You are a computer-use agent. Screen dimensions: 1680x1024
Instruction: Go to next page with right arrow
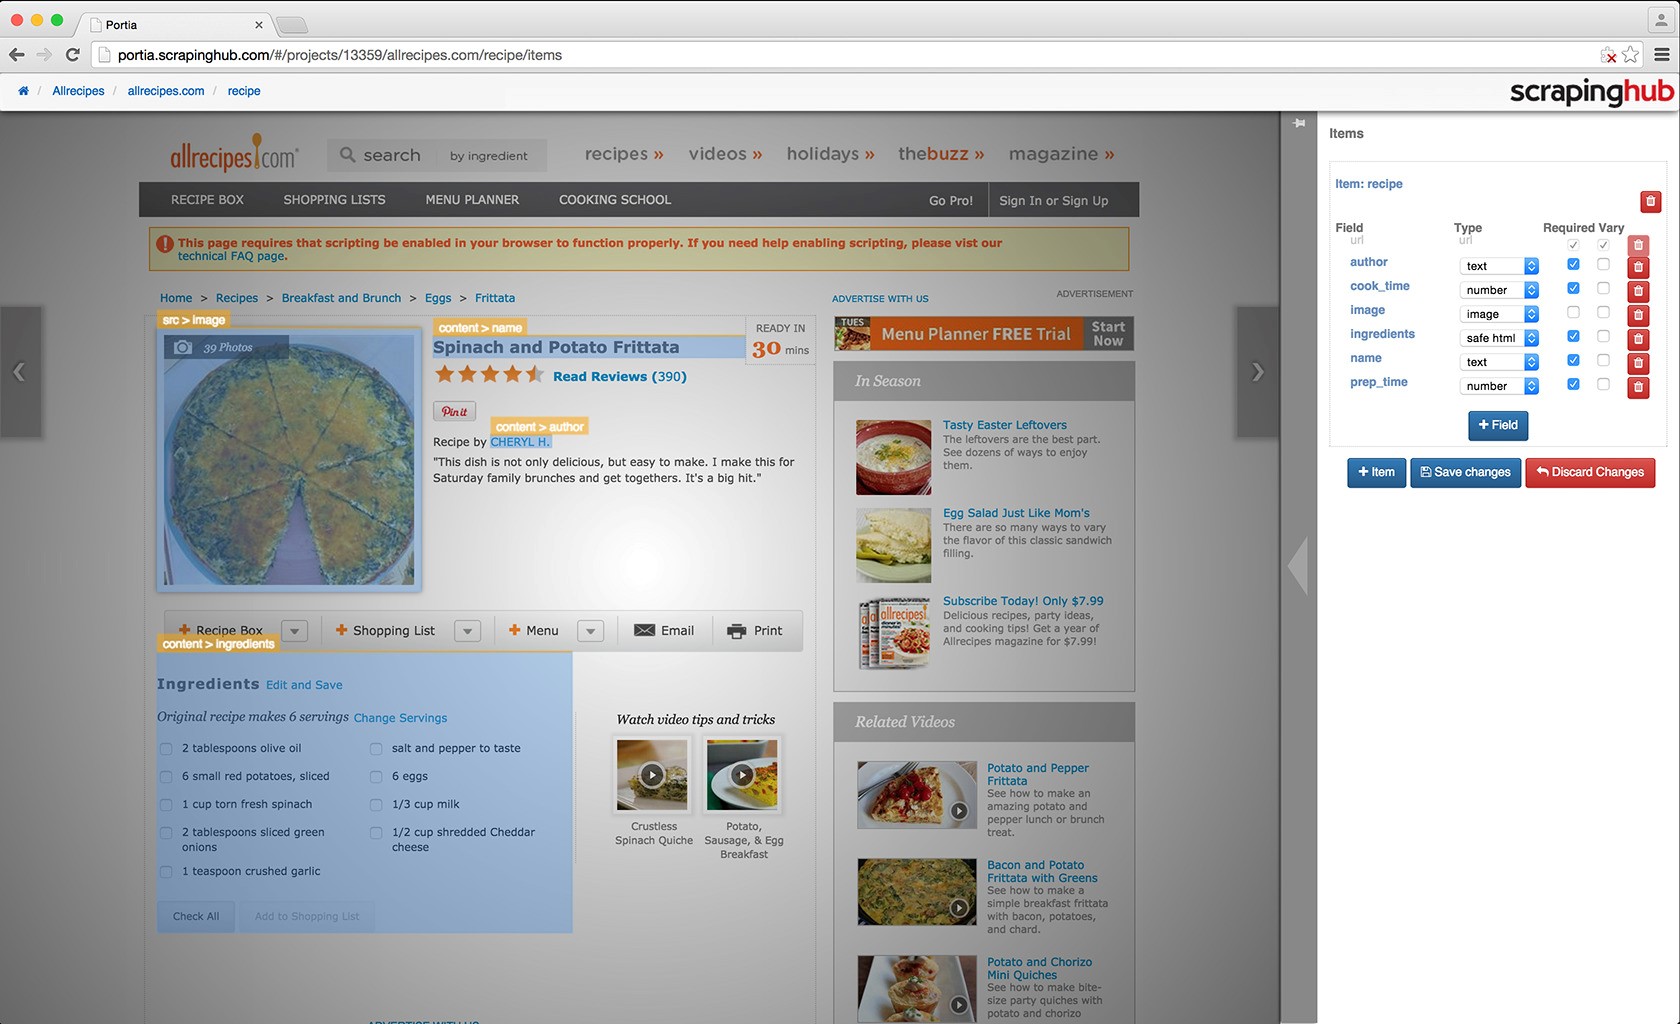pyautogui.click(x=1257, y=372)
